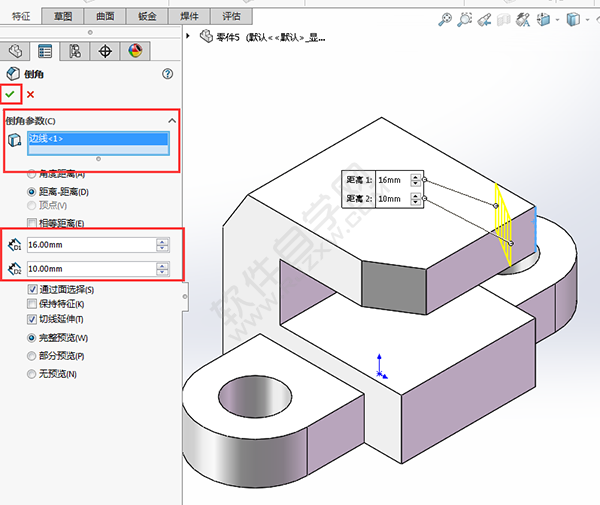
Task: Open ConfigurationManager tab icon
Action: 75,51
